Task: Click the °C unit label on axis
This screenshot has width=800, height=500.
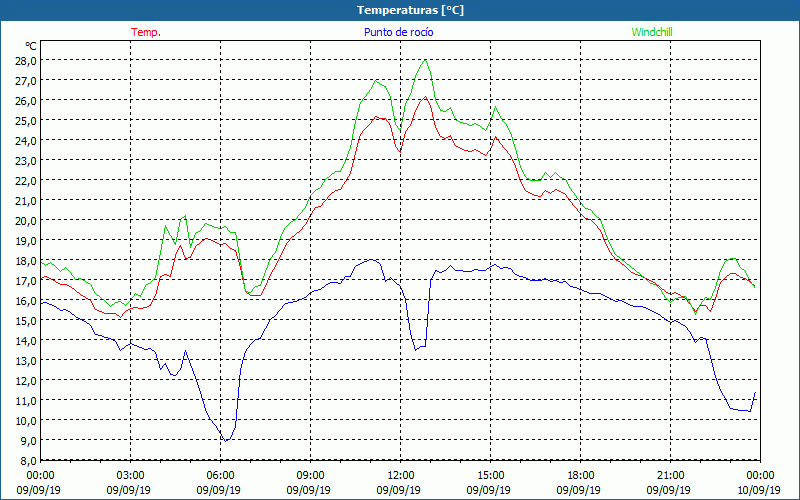Action: tap(31, 46)
